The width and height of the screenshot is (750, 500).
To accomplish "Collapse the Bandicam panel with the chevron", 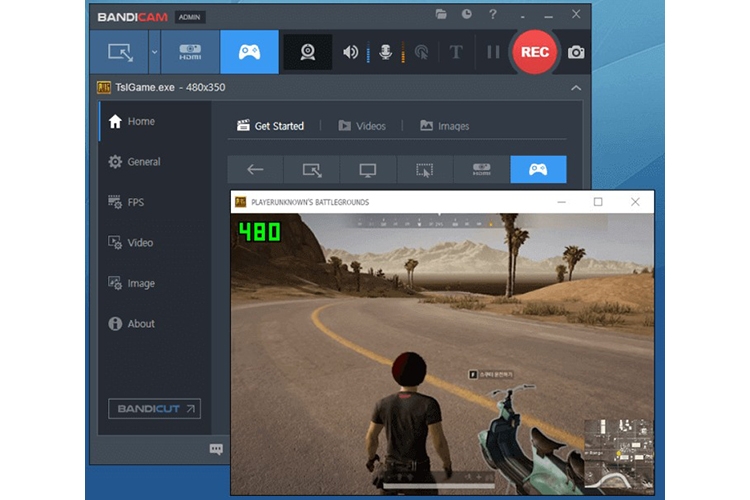I will 576,88.
